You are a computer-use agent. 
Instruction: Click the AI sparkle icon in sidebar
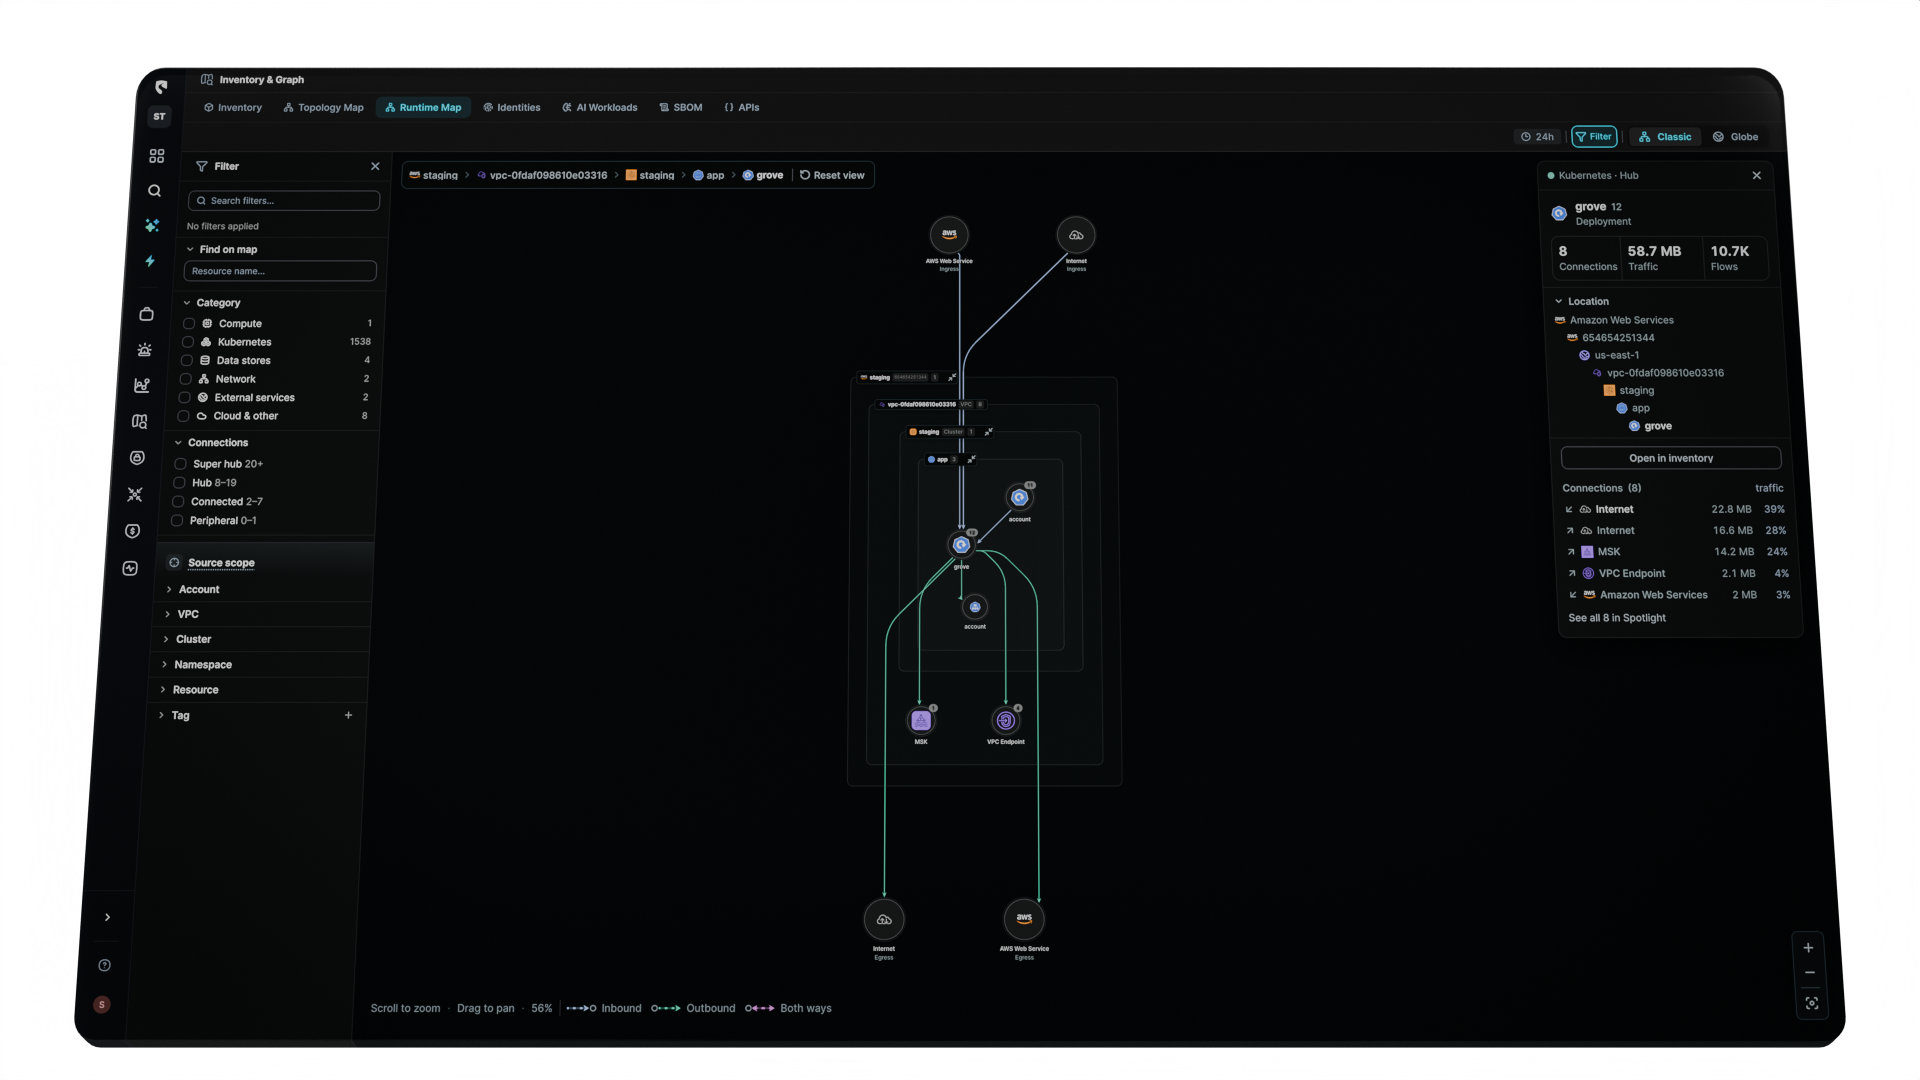pyautogui.click(x=152, y=226)
